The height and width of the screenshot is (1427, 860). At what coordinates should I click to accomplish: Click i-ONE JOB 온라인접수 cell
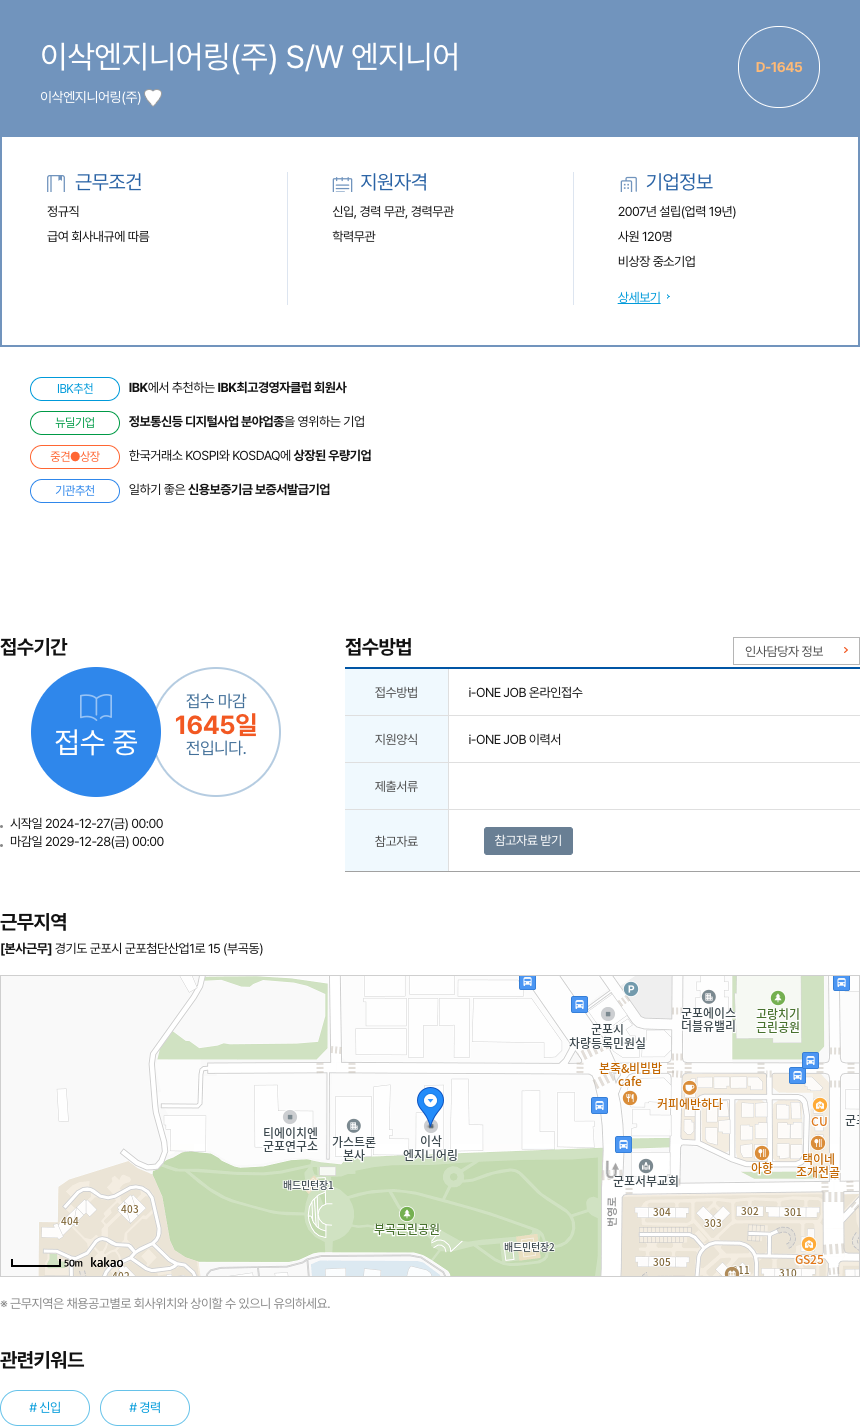coord(654,692)
